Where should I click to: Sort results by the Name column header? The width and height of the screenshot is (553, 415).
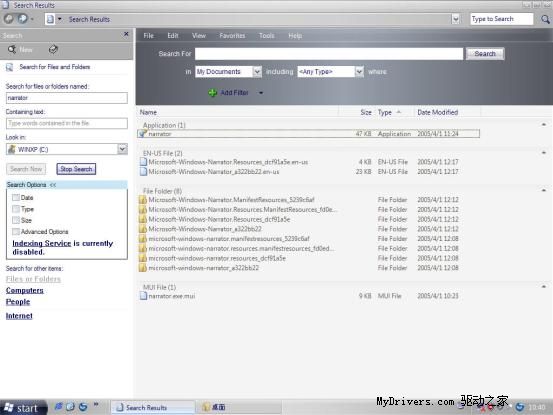(148, 112)
